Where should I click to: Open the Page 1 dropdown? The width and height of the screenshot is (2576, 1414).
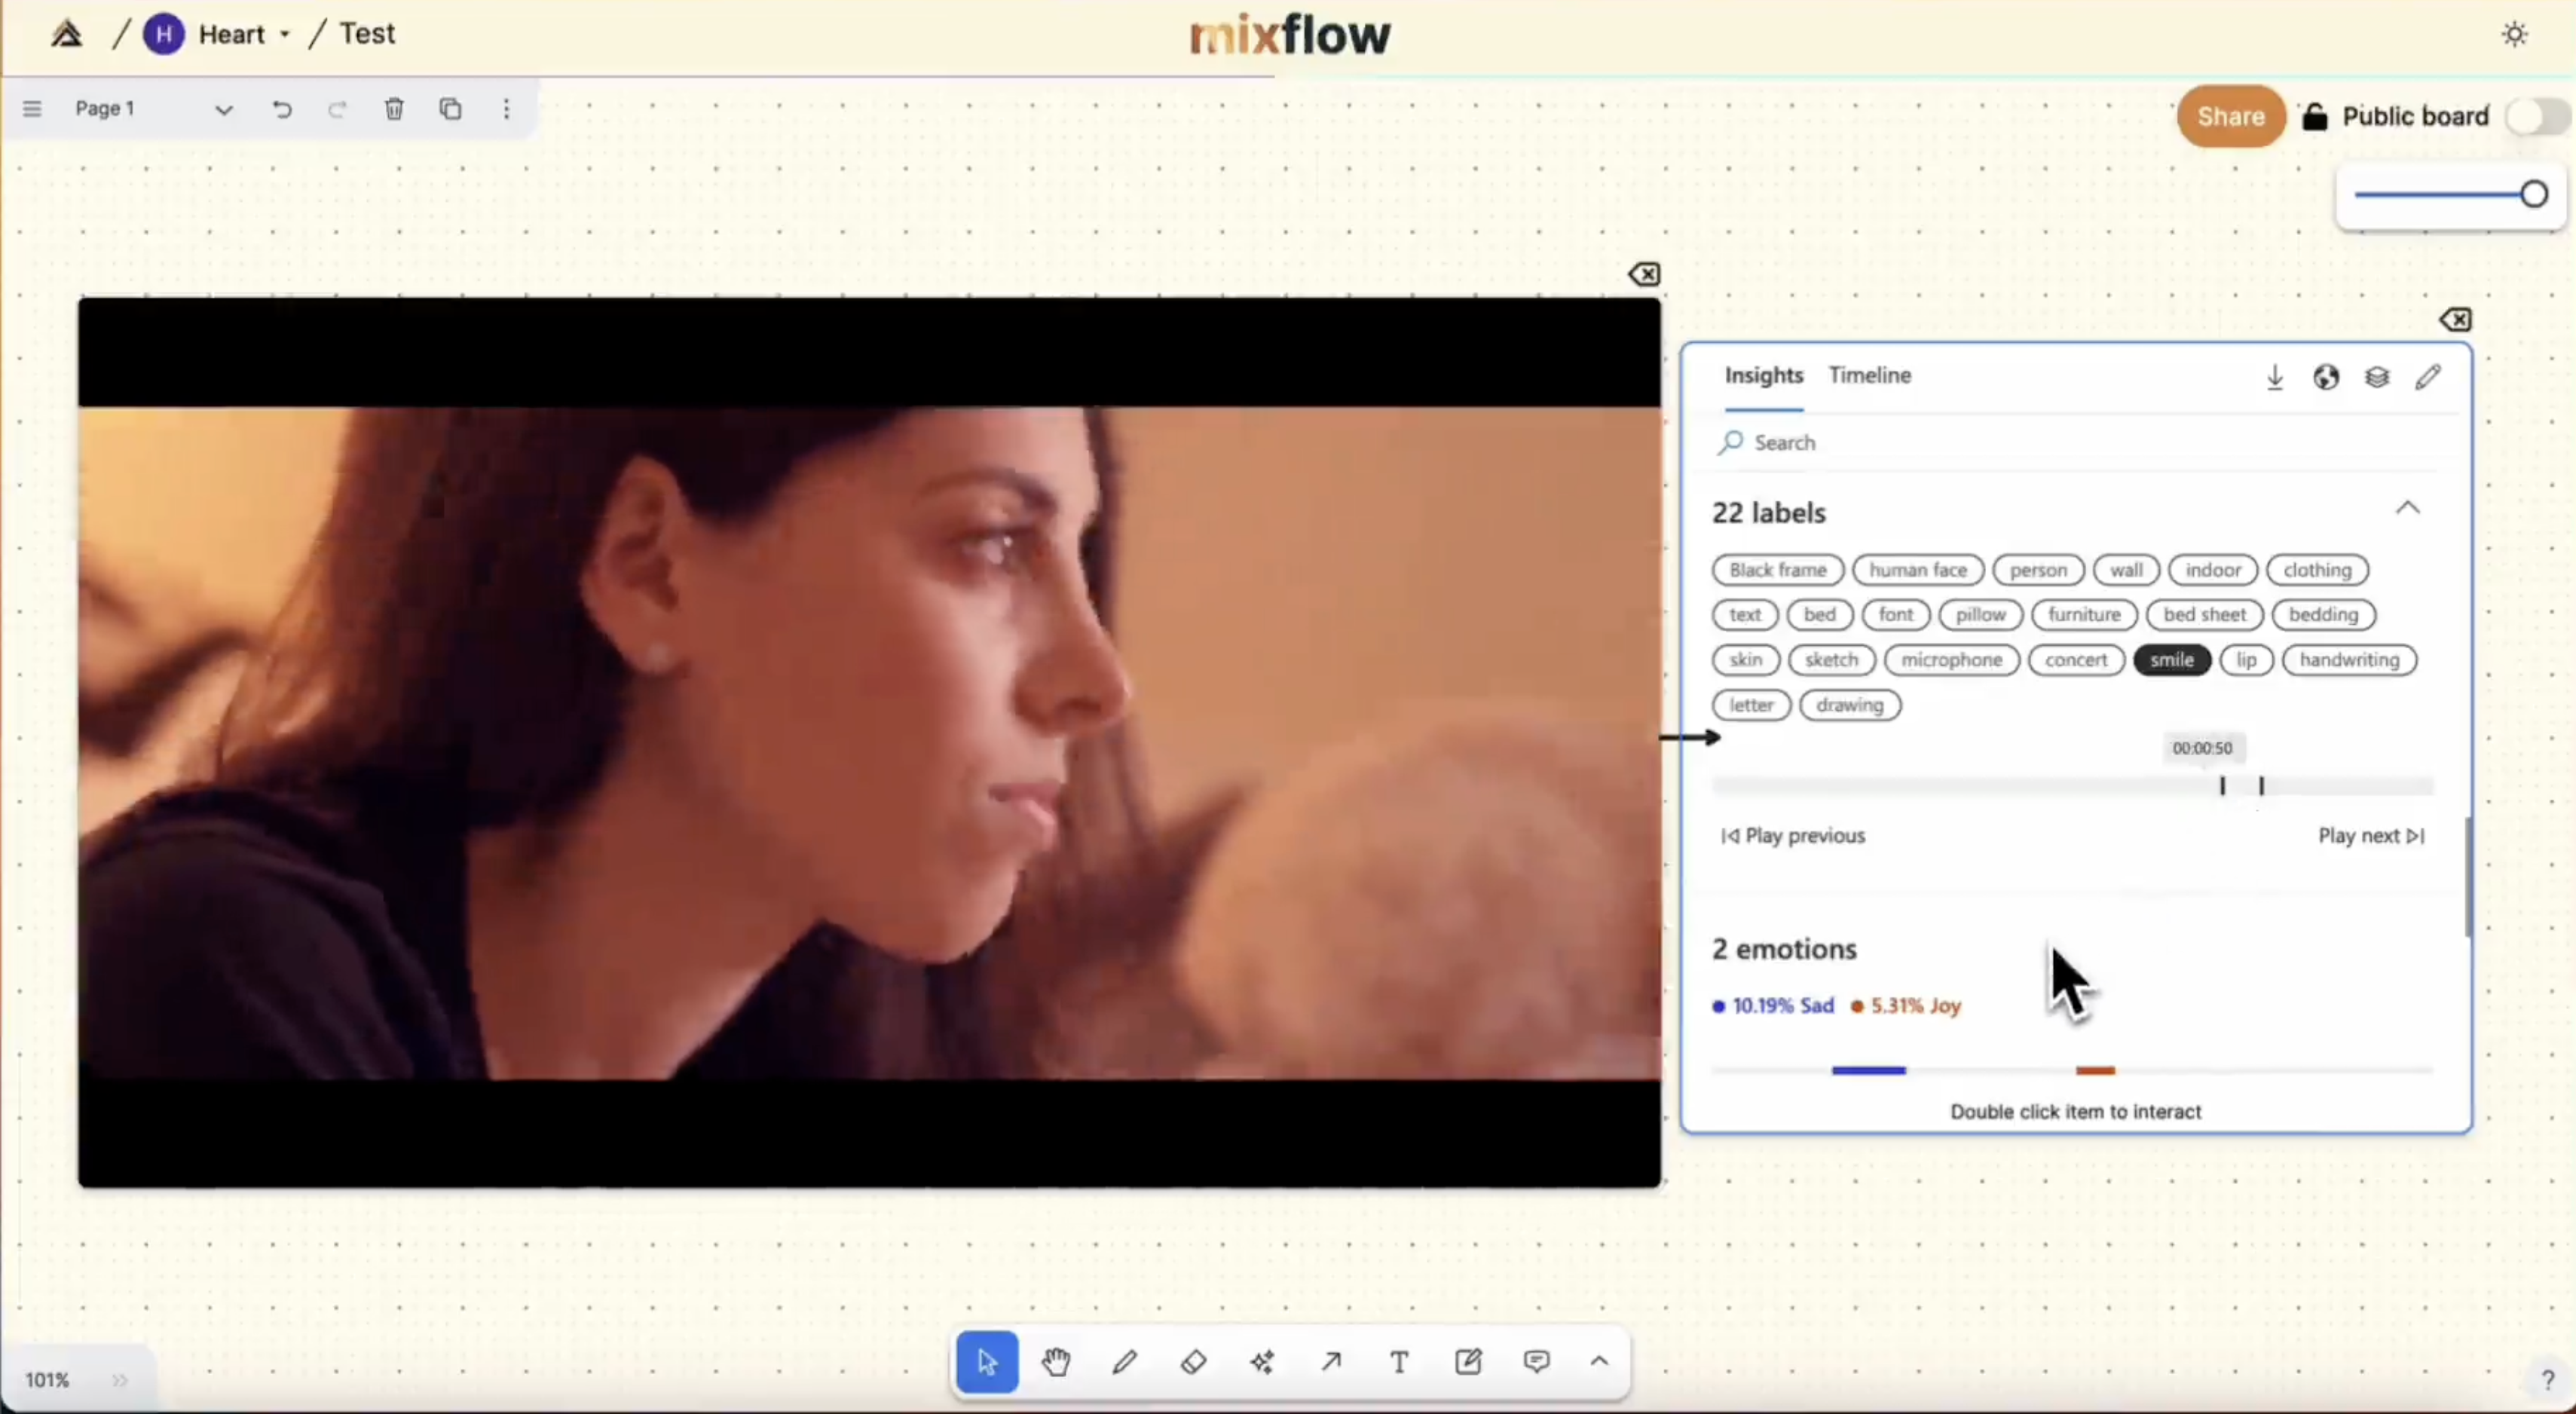point(224,110)
